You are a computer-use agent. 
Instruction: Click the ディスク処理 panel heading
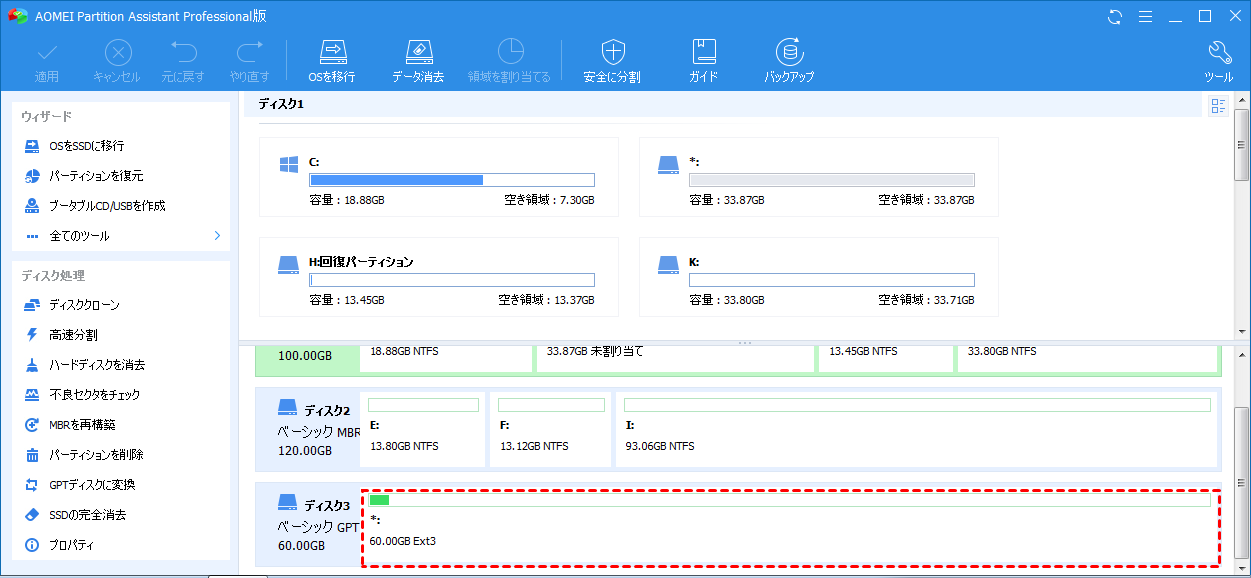click(53, 276)
